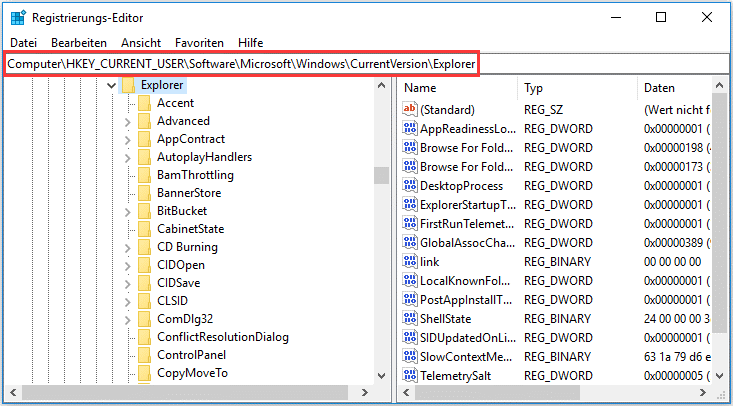
Task: Click the data 0x00000198 cell
Action: coord(677,148)
